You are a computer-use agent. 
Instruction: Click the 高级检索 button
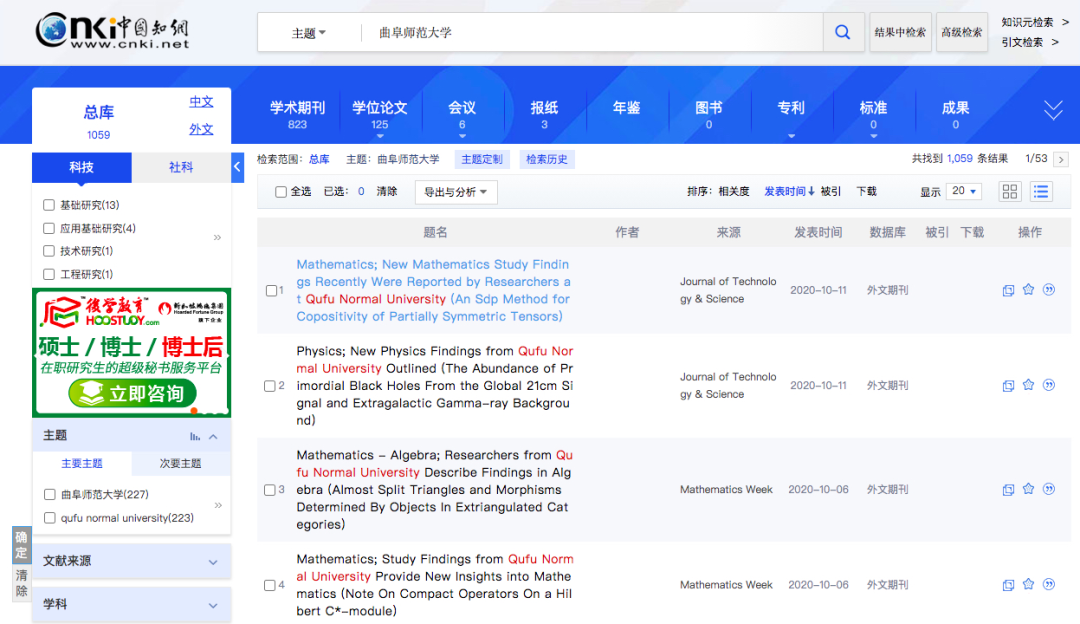961,31
